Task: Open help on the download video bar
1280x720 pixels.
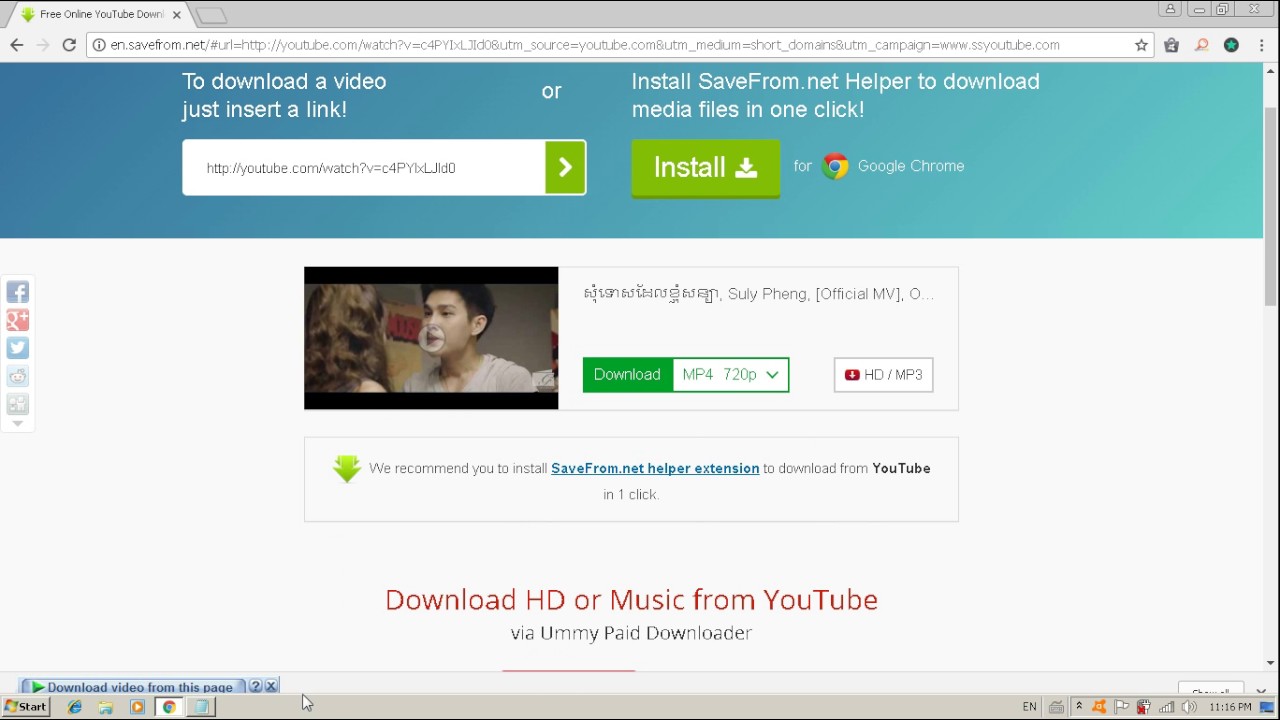Action: coord(255,686)
